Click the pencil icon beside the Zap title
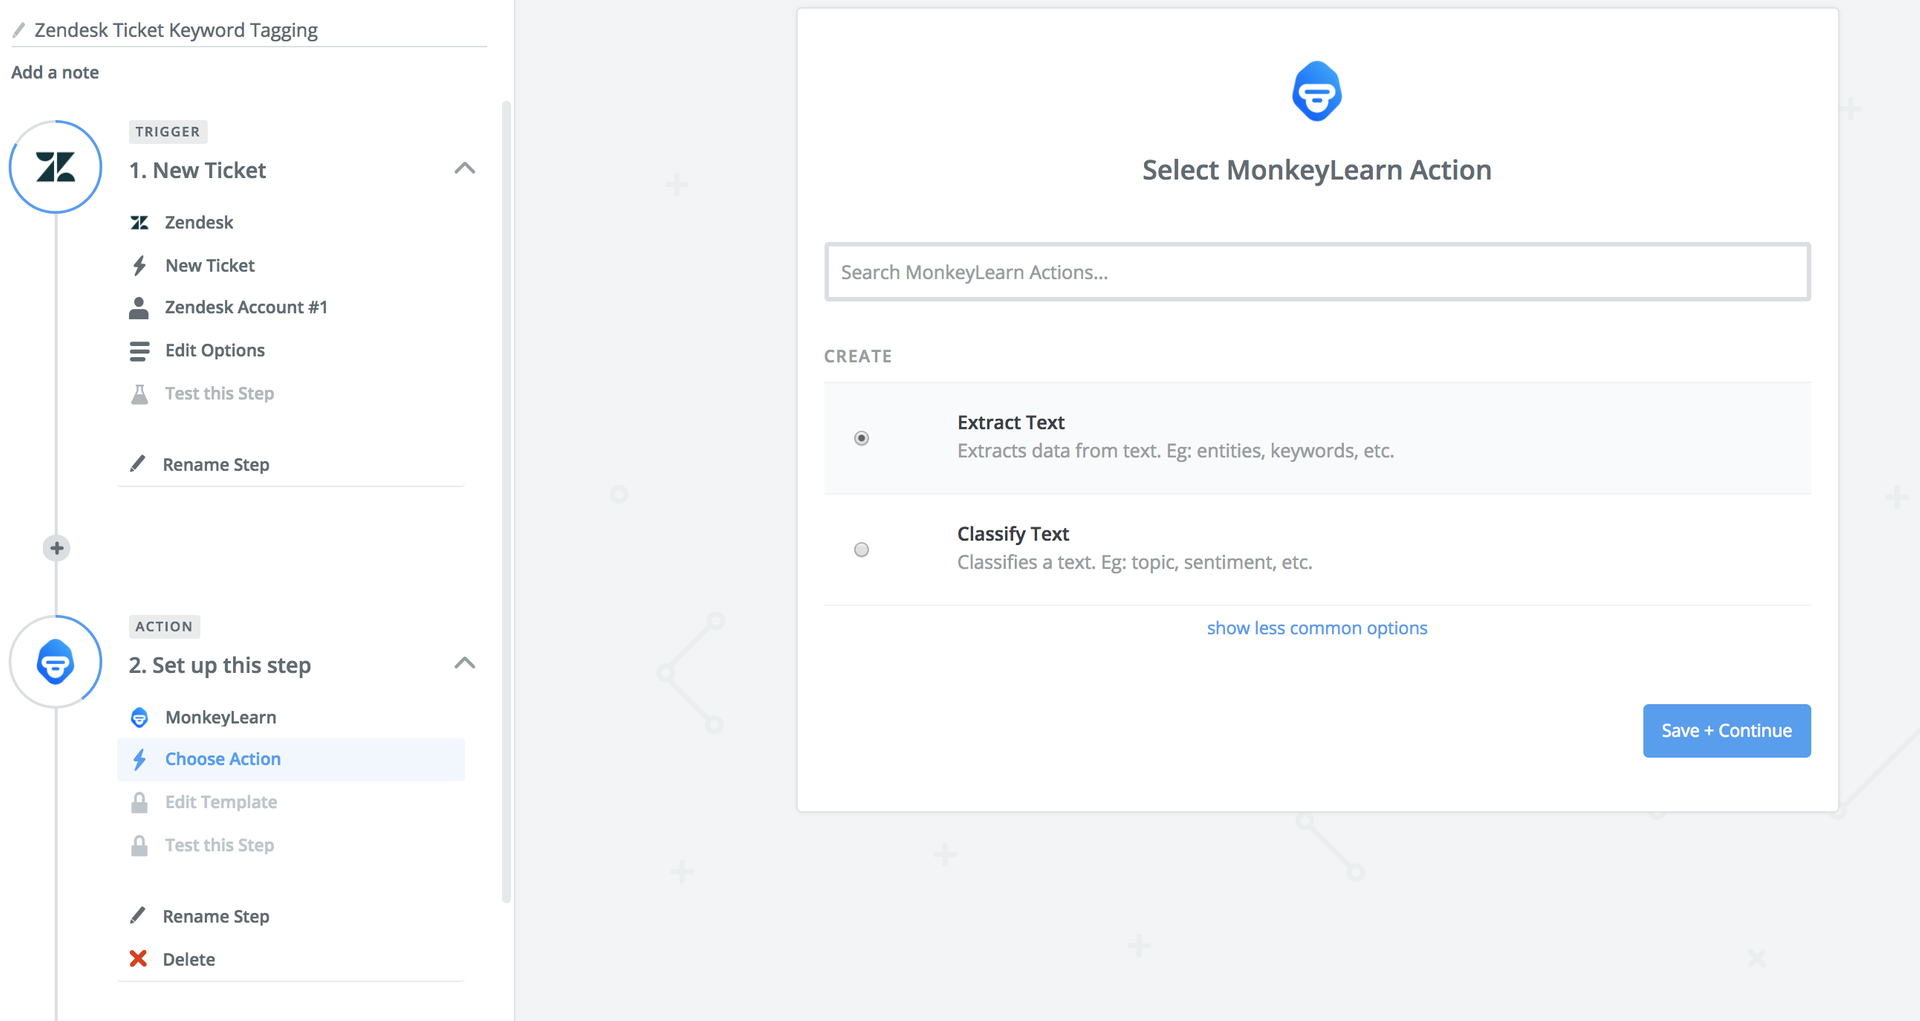 (18, 30)
